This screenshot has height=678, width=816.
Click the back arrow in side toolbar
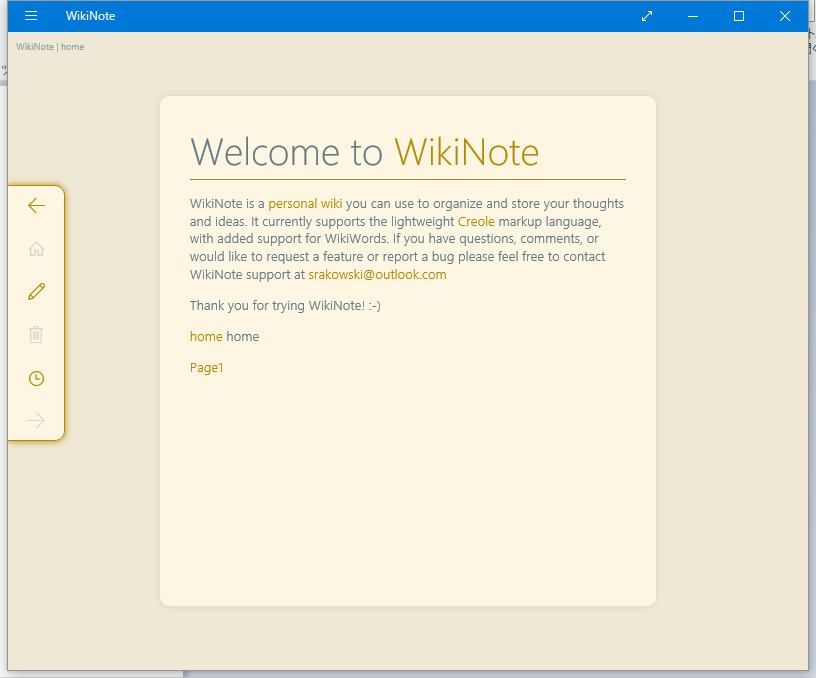click(x=37, y=206)
